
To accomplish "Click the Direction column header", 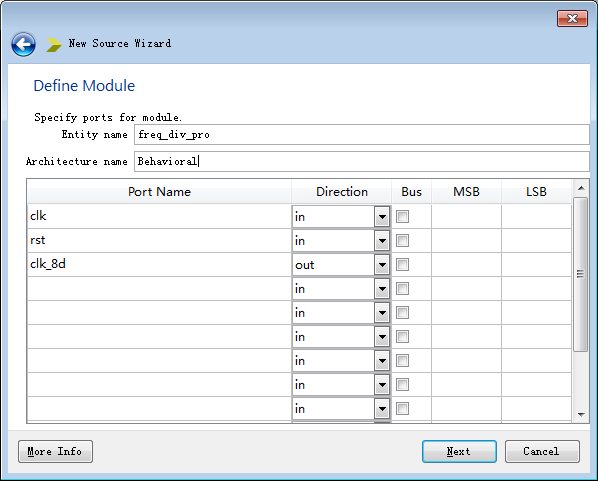I will click(342, 191).
